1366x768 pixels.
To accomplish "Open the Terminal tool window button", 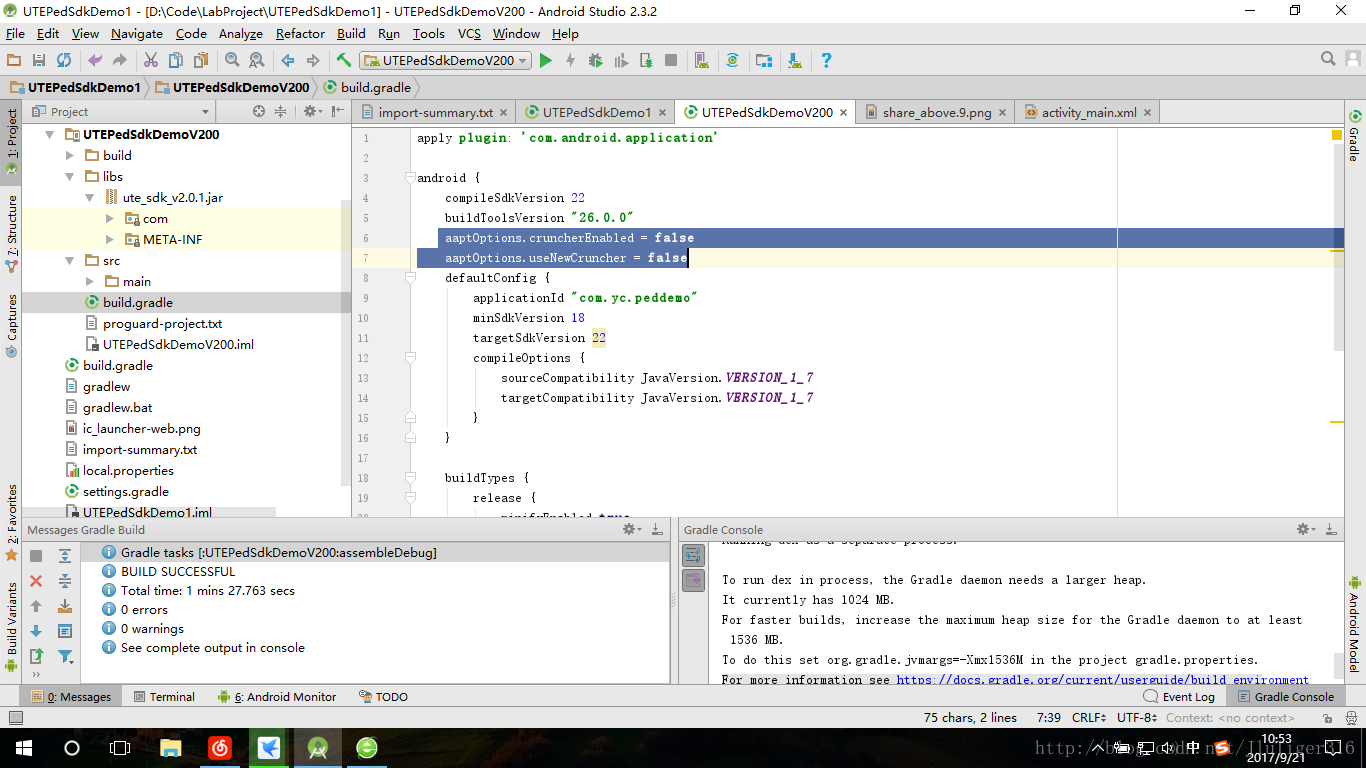I will point(164,697).
